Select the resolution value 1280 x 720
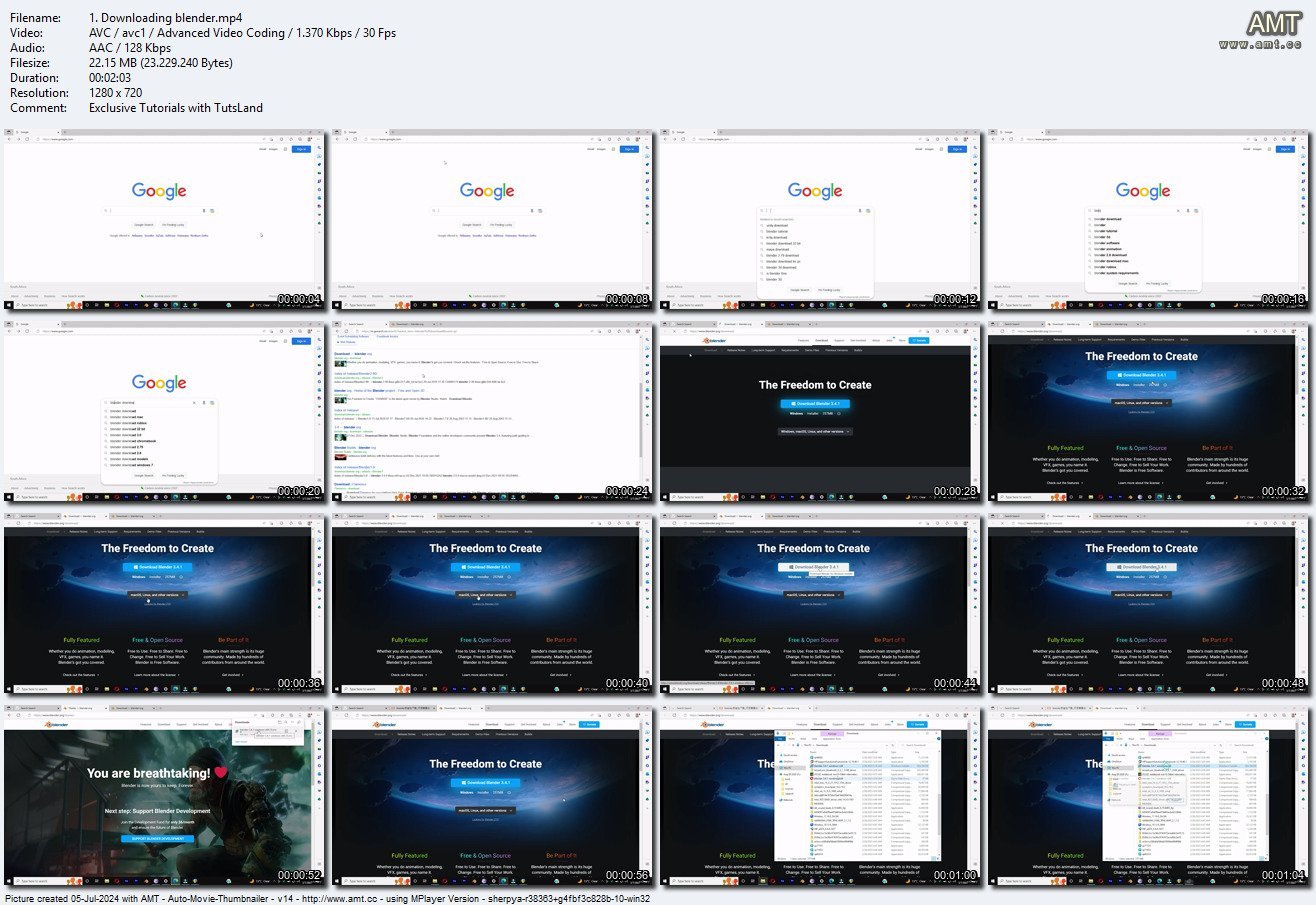Image resolution: width=1316 pixels, height=905 pixels. pos(116,93)
